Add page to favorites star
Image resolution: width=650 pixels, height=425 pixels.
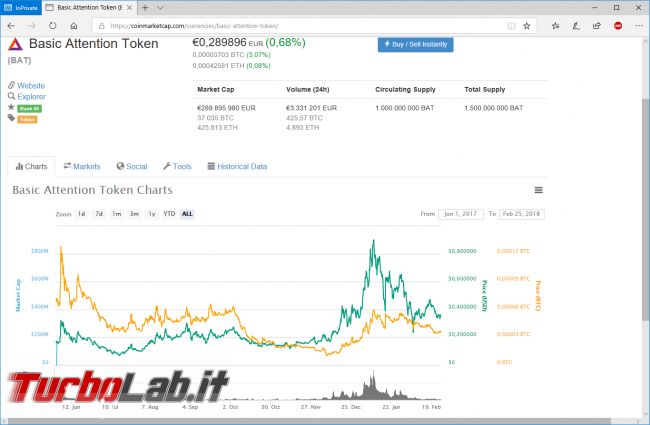pyautogui.click(x=526, y=26)
